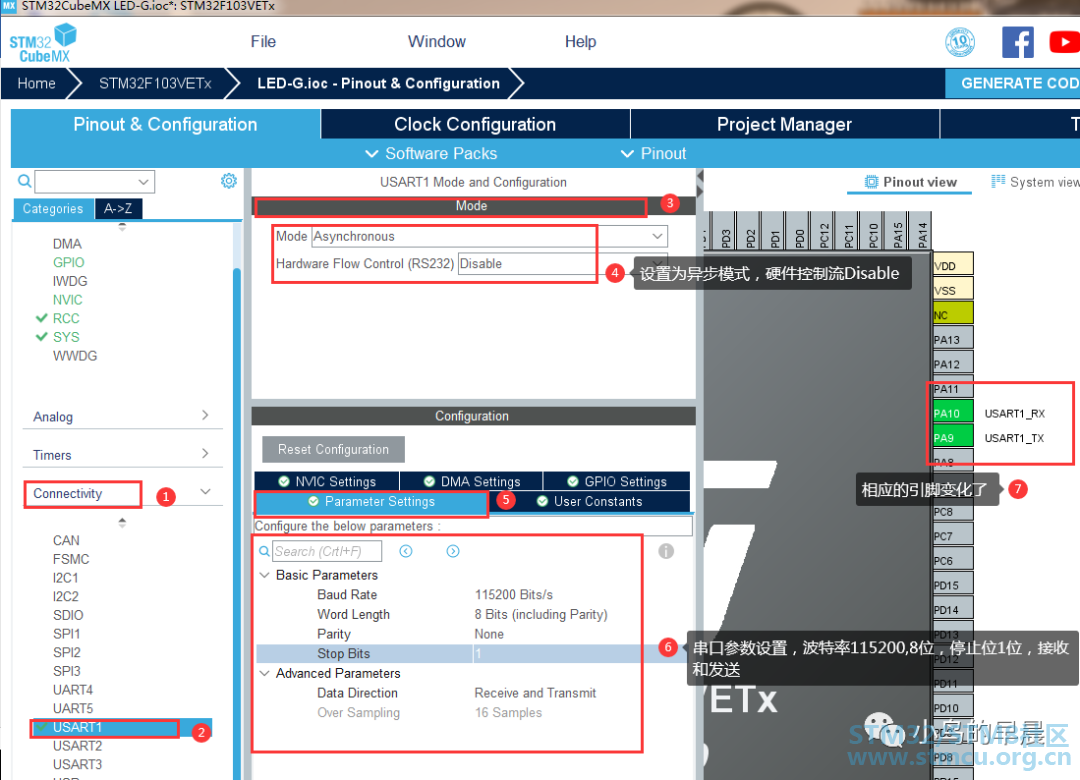Select GPIO in system core list
Image resolution: width=1080 pixels, height=780 pixels.
coord(69,263)
